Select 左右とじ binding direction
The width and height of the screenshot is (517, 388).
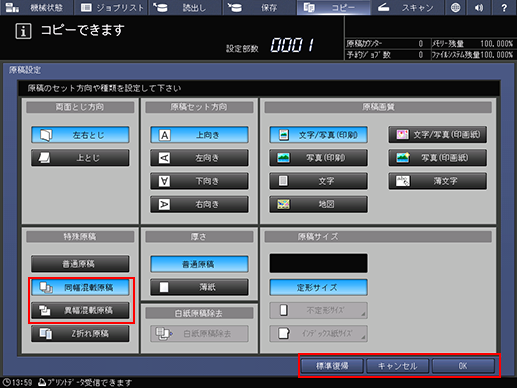pos(80,135)
